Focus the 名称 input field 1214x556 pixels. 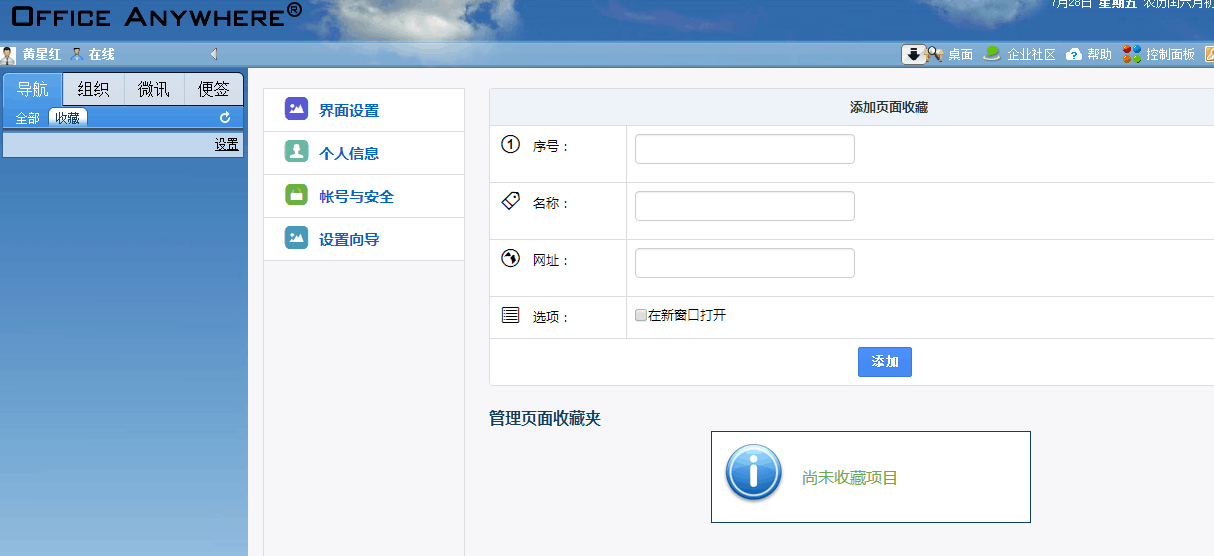click(x=745, y=206)
